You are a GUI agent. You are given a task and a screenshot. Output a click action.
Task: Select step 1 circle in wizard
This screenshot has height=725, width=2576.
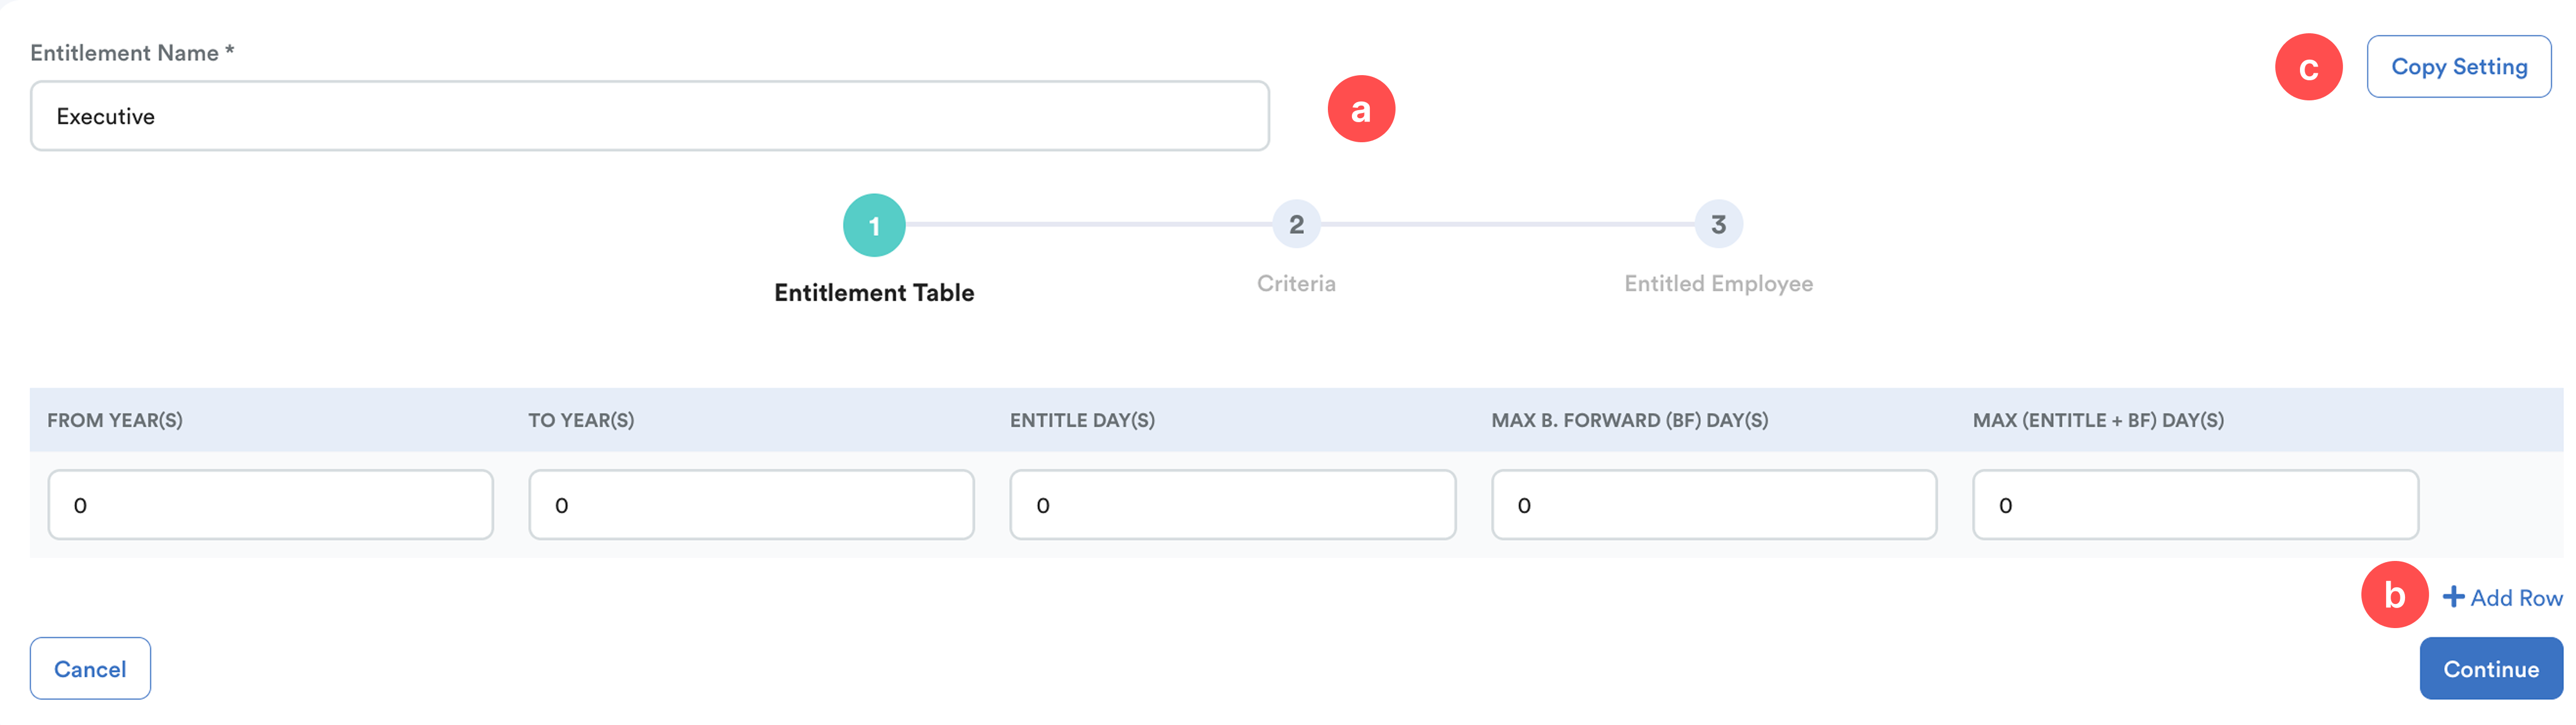pyautogui.click(x=874, y=225)
